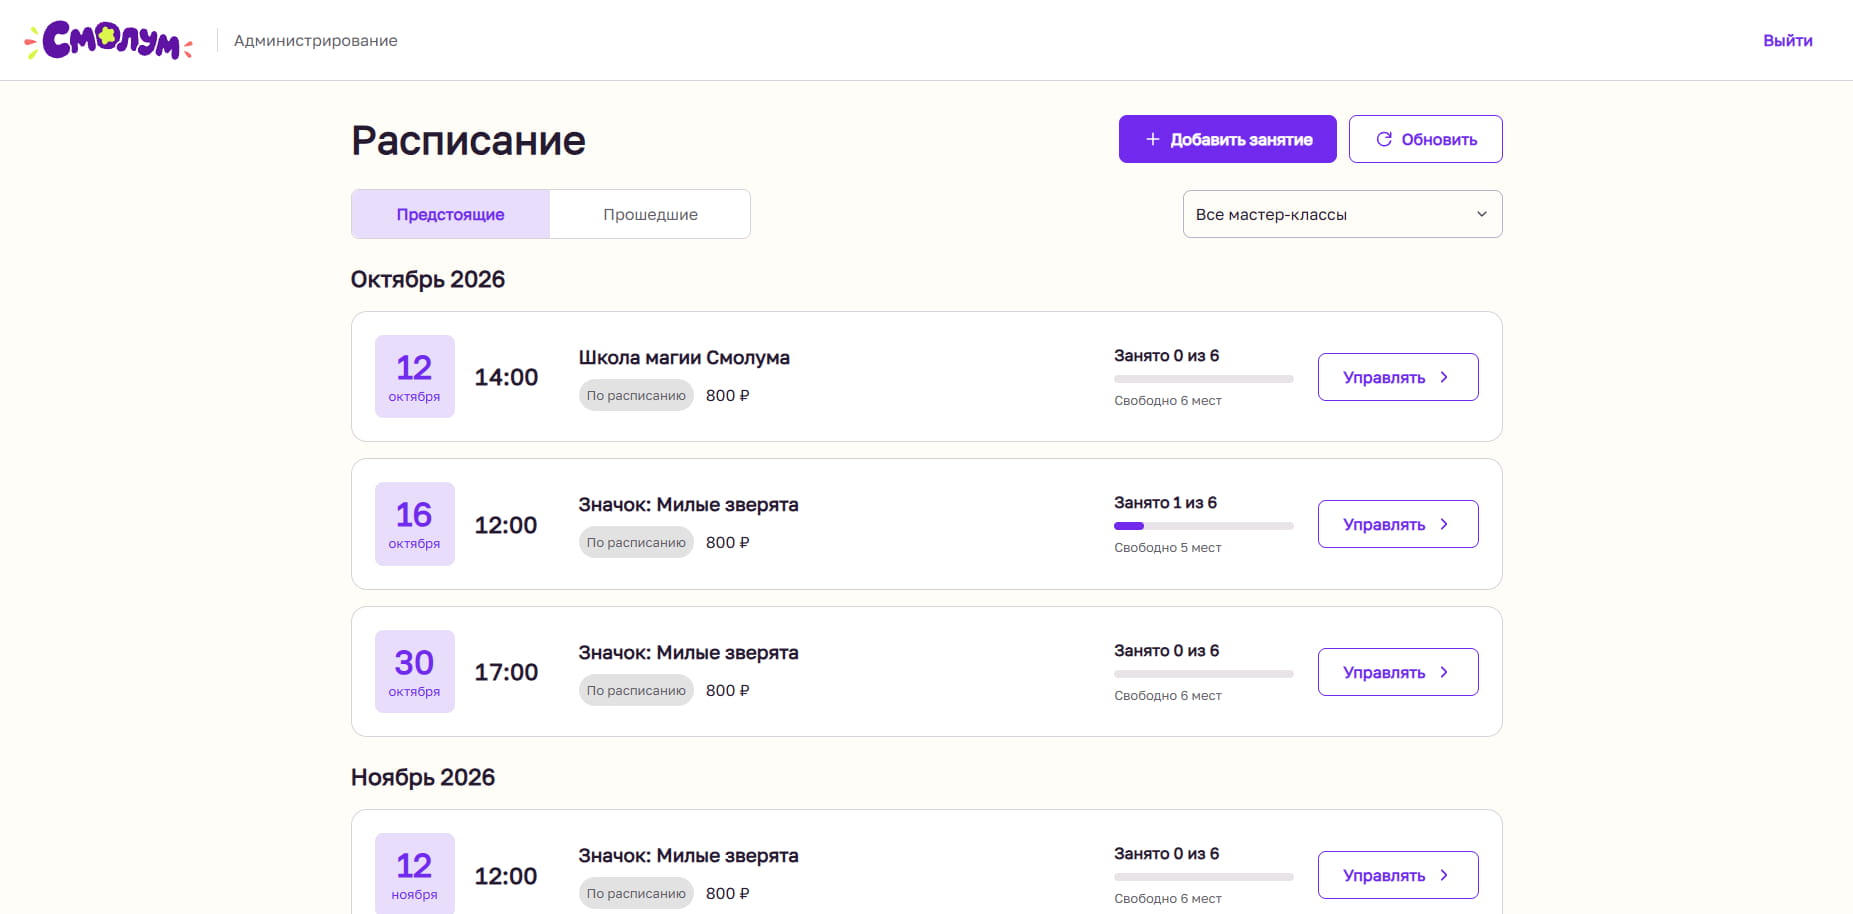Switch to the Предстоящие tab
Viewport: 1853px width, 914px height.
(x=450, y=214)
